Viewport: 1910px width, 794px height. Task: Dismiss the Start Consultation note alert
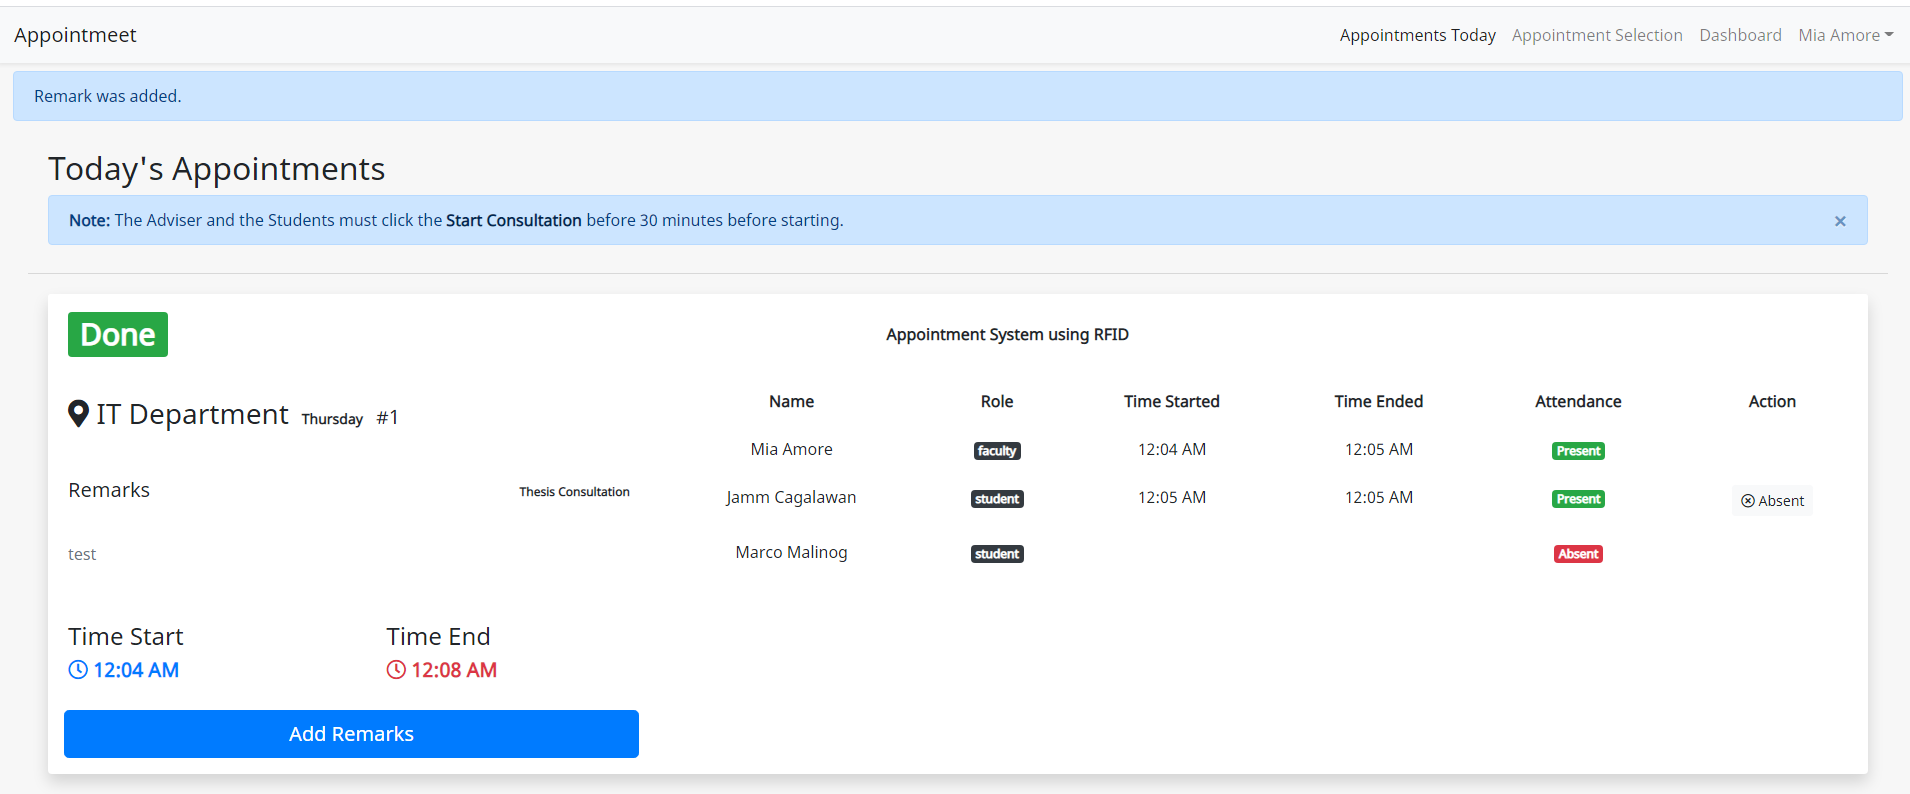1840,221
